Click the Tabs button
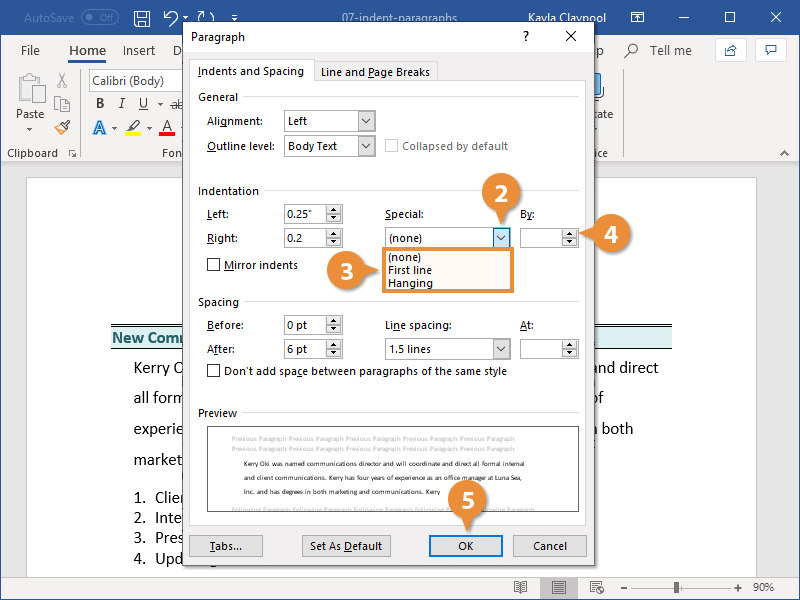 click(226, 546)
